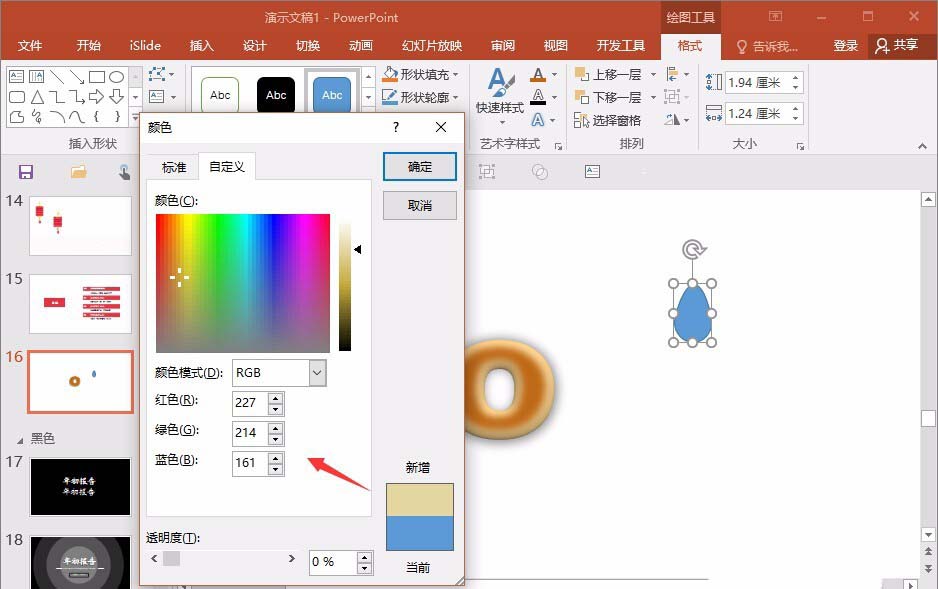Viewport: 938px width, 589px height.
Task: Select the oval shape from insert shapes
Action: 115,75
